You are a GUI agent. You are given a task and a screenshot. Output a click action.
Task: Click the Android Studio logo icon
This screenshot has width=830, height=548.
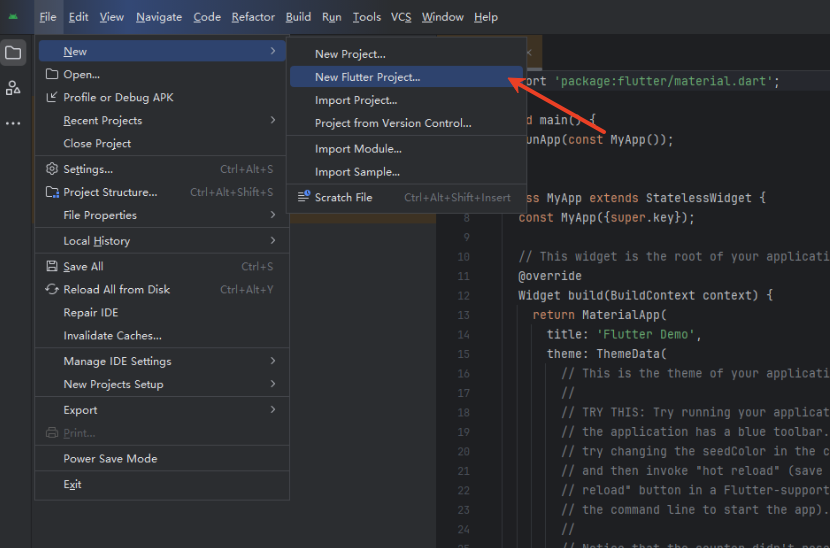[13, 17]
